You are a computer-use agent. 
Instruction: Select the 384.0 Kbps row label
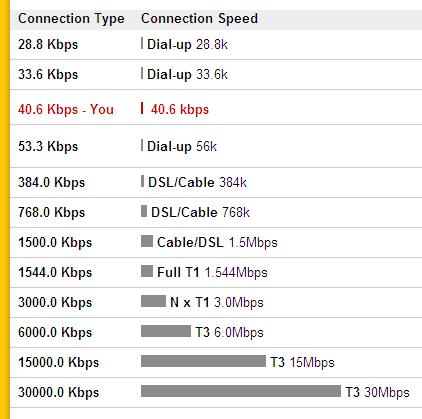pyautogui.click(x=52, y=183)
